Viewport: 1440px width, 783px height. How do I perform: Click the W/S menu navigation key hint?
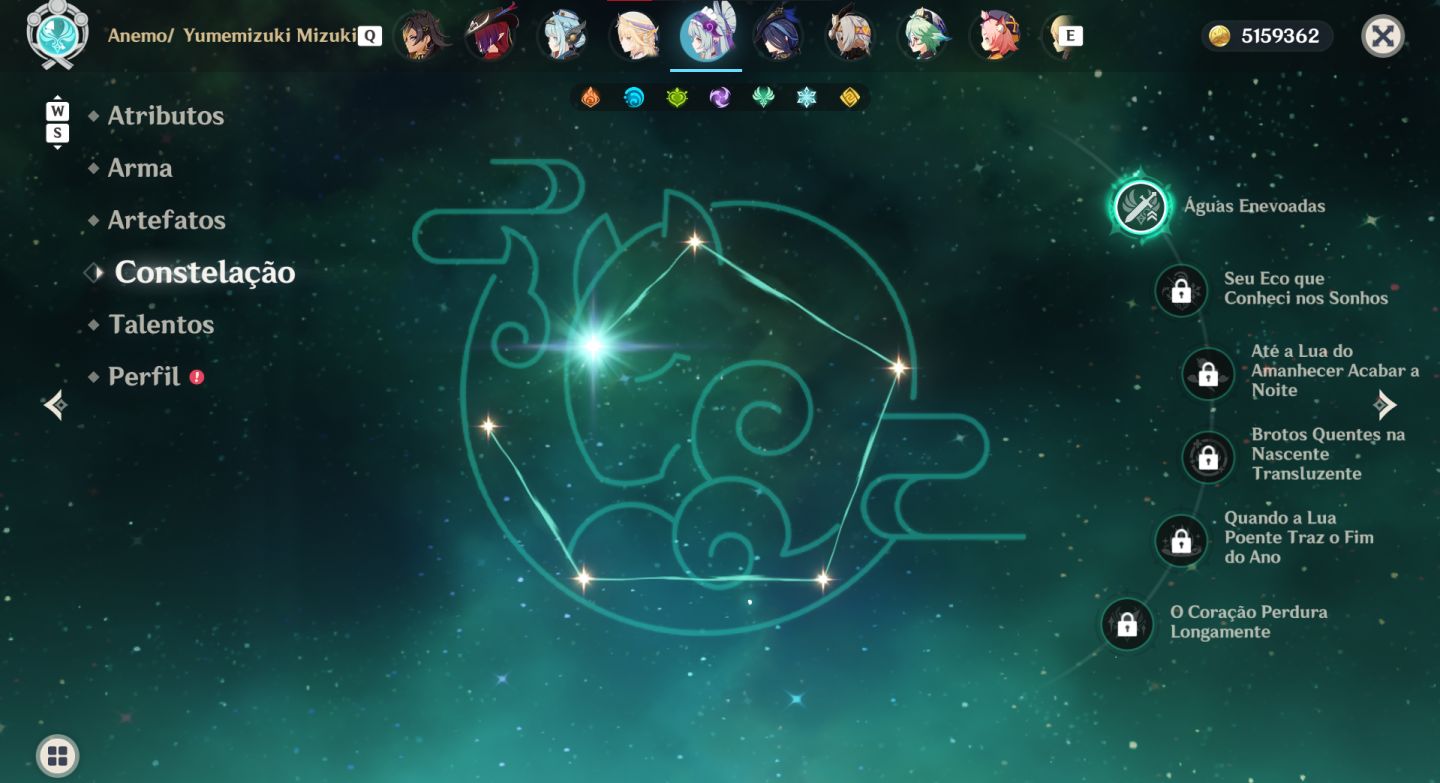pyautogui.click(x=58, y=123)
